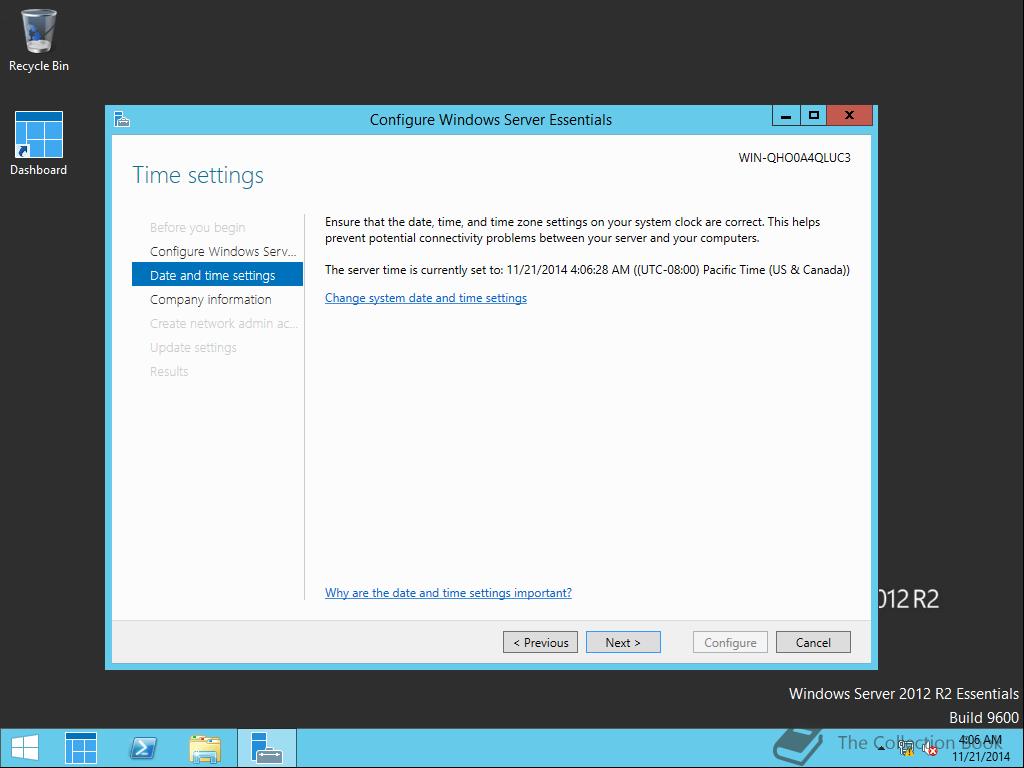Image resolution: width=1024 pixels, height=768 pixels.
Task: Advance with the Next button
Action: (623, 642)
